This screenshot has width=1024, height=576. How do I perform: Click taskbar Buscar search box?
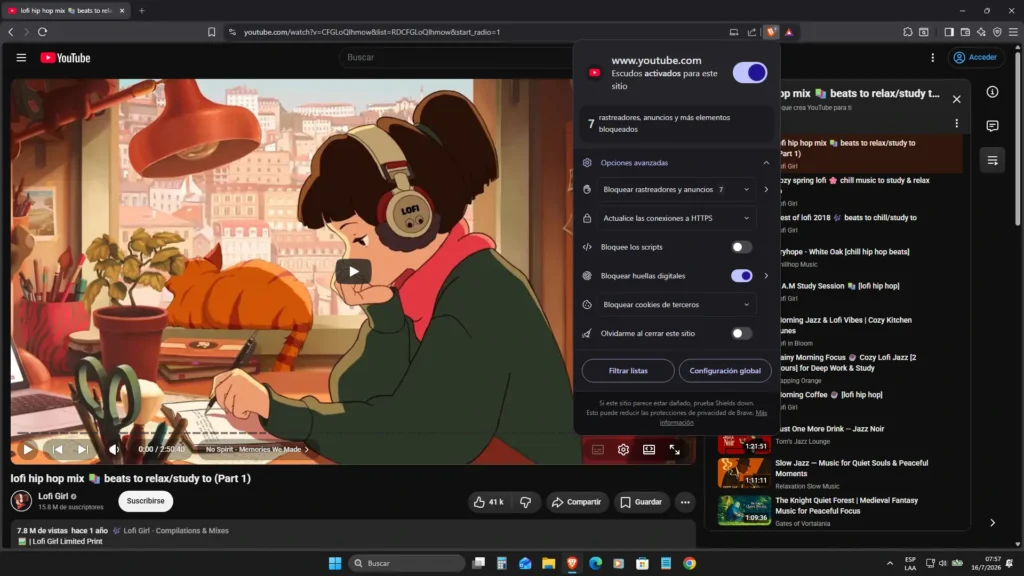point(406,563)
